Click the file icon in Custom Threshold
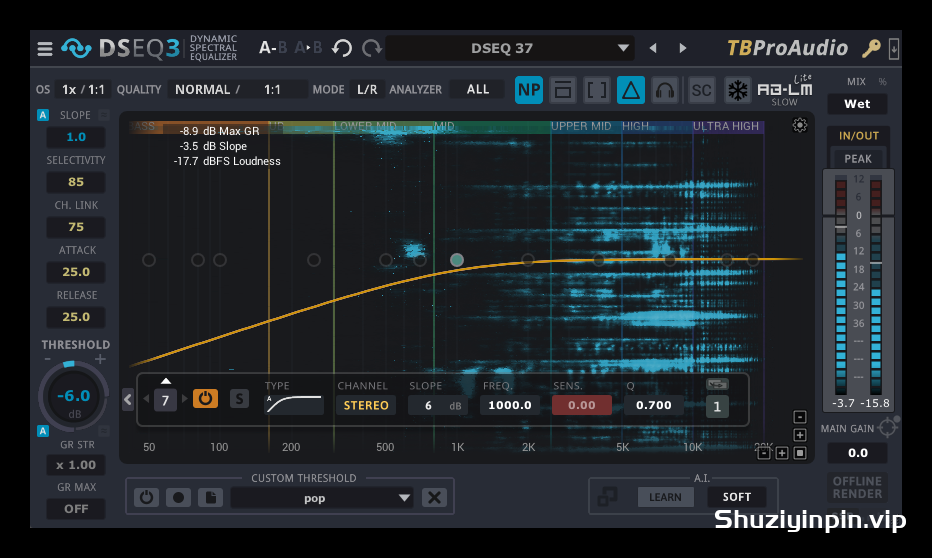Viewport: 932px width, 558px height. pos(210,497)
